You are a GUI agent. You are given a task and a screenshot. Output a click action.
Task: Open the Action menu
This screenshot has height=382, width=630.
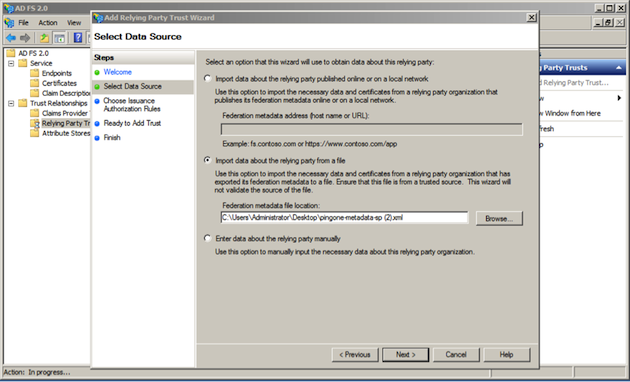point(48,23)
